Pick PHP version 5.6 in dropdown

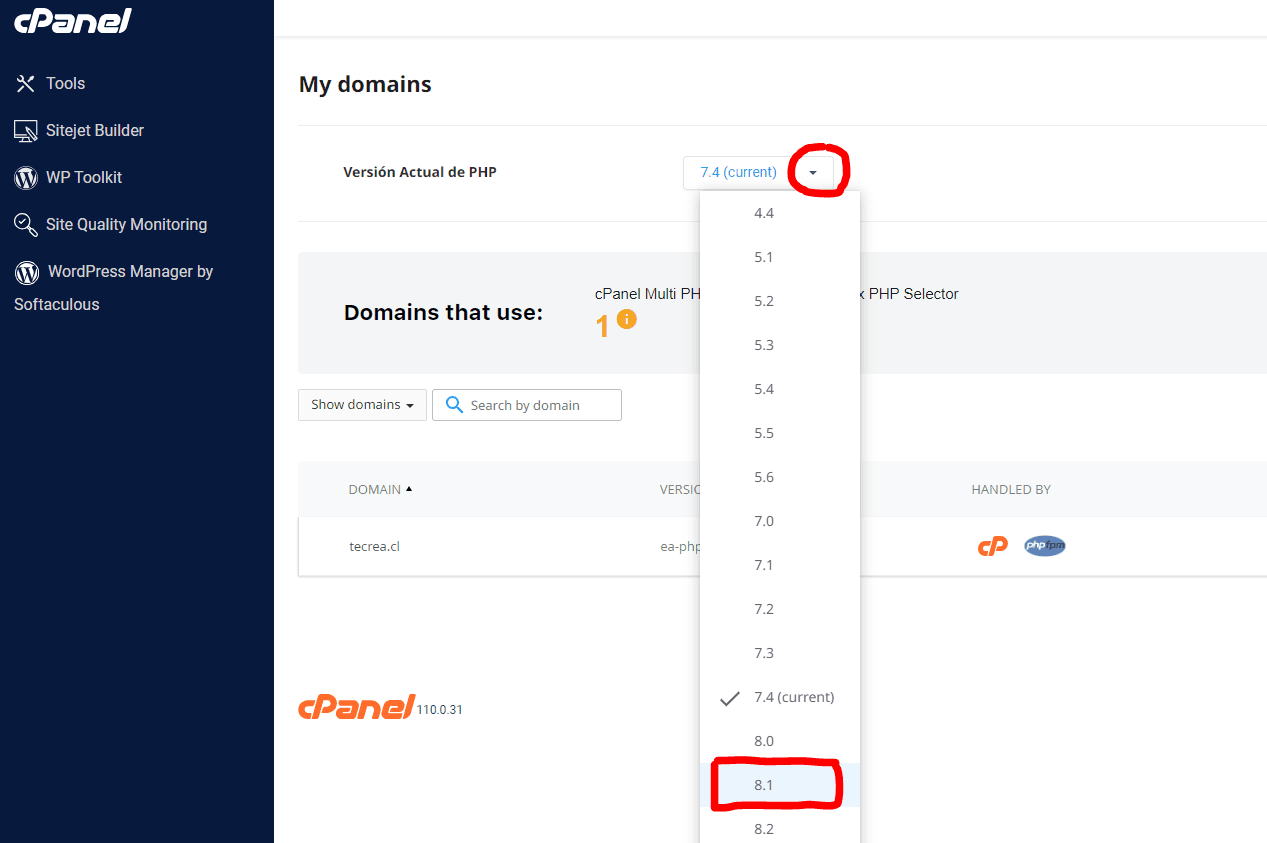(x=764, y=477)
